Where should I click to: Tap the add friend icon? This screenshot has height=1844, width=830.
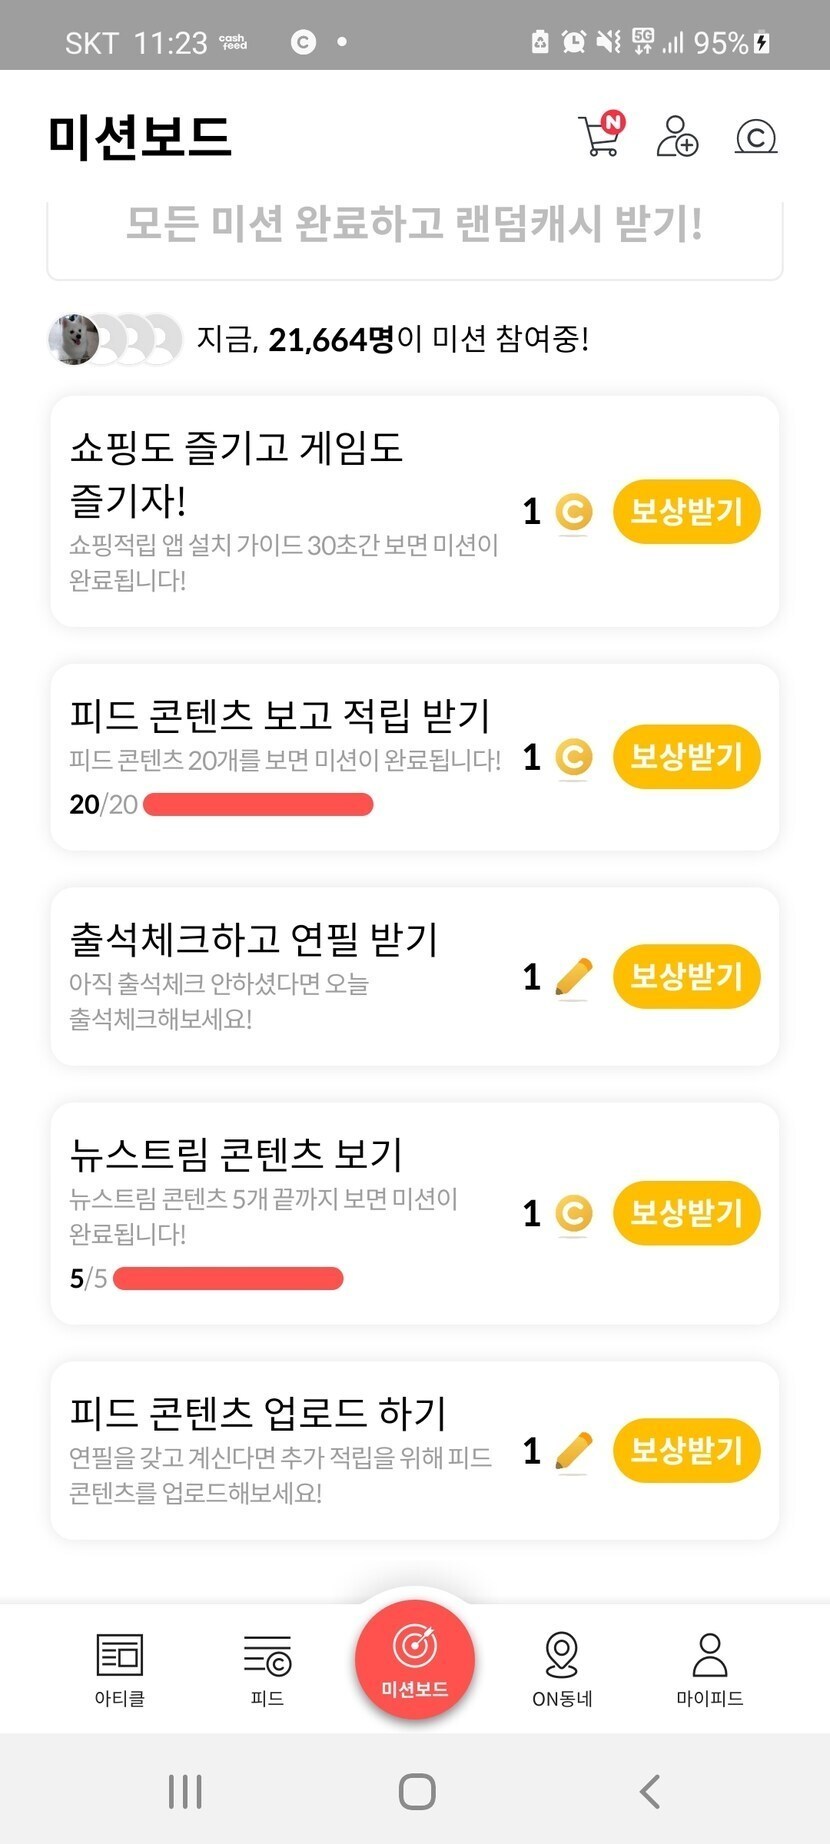(677, 136)
